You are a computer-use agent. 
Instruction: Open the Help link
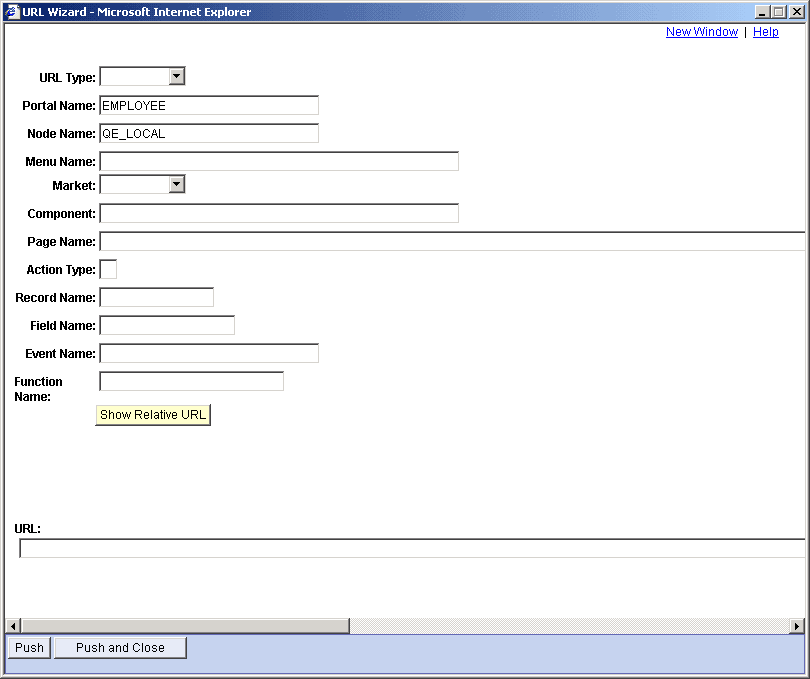tap(765, 31)
